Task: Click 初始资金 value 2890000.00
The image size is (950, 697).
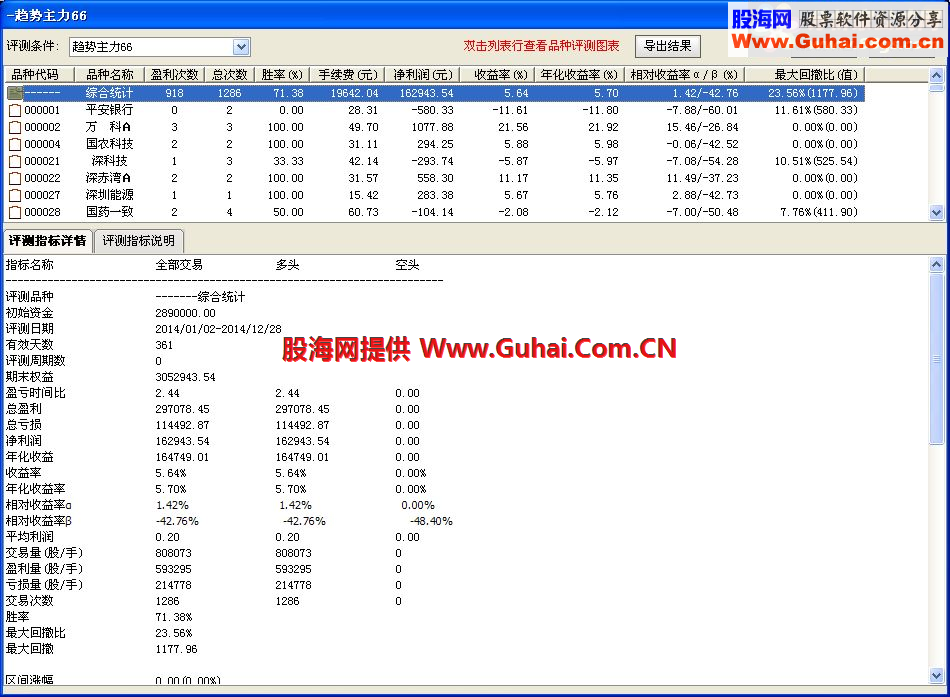Action: [185, 313]
